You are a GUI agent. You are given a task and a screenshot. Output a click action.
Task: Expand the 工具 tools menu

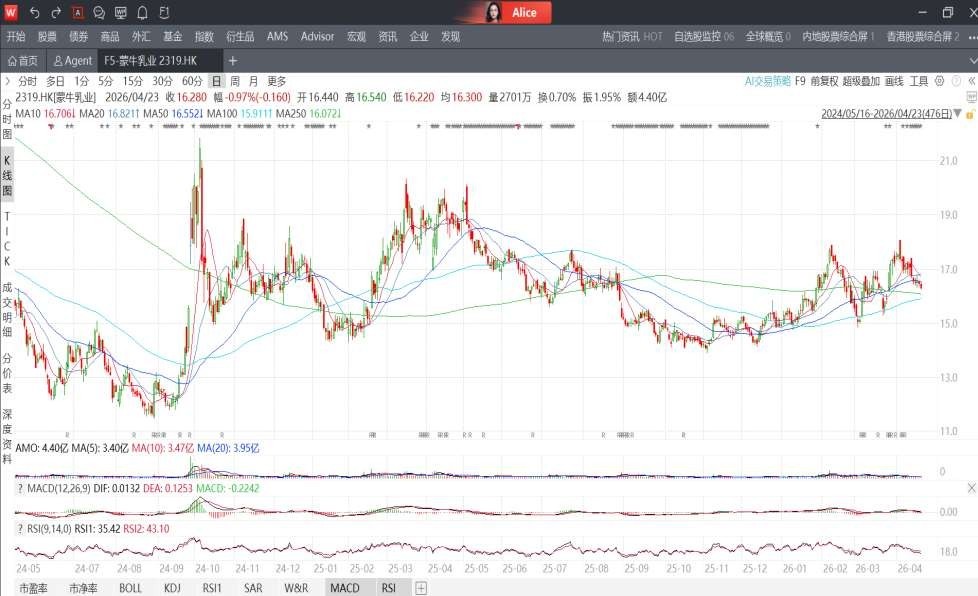(918, 81)
